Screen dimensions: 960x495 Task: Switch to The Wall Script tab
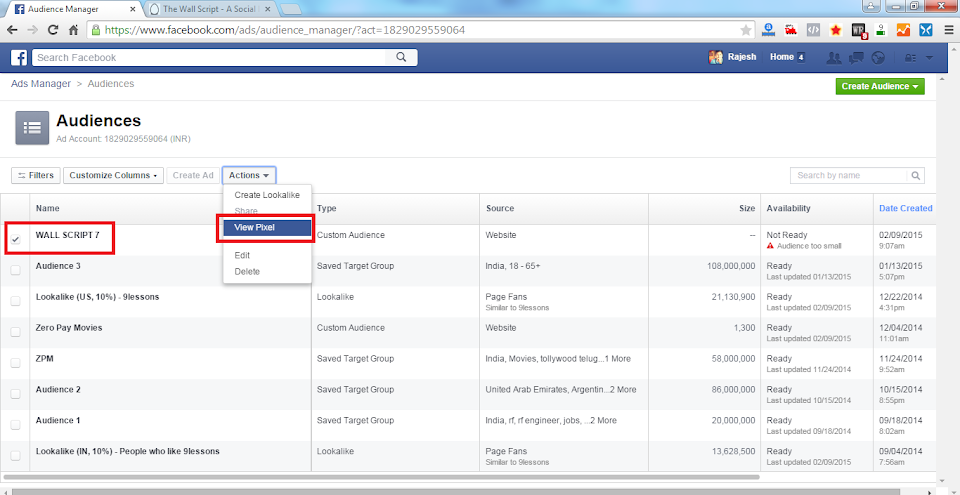point(211,9)
